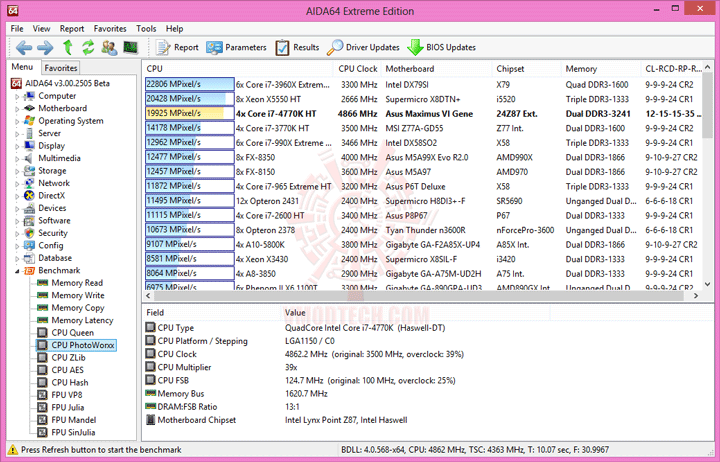Expand the Network tree node
The width and height of the screenshot is (720, 462).
tap(17, 184)
